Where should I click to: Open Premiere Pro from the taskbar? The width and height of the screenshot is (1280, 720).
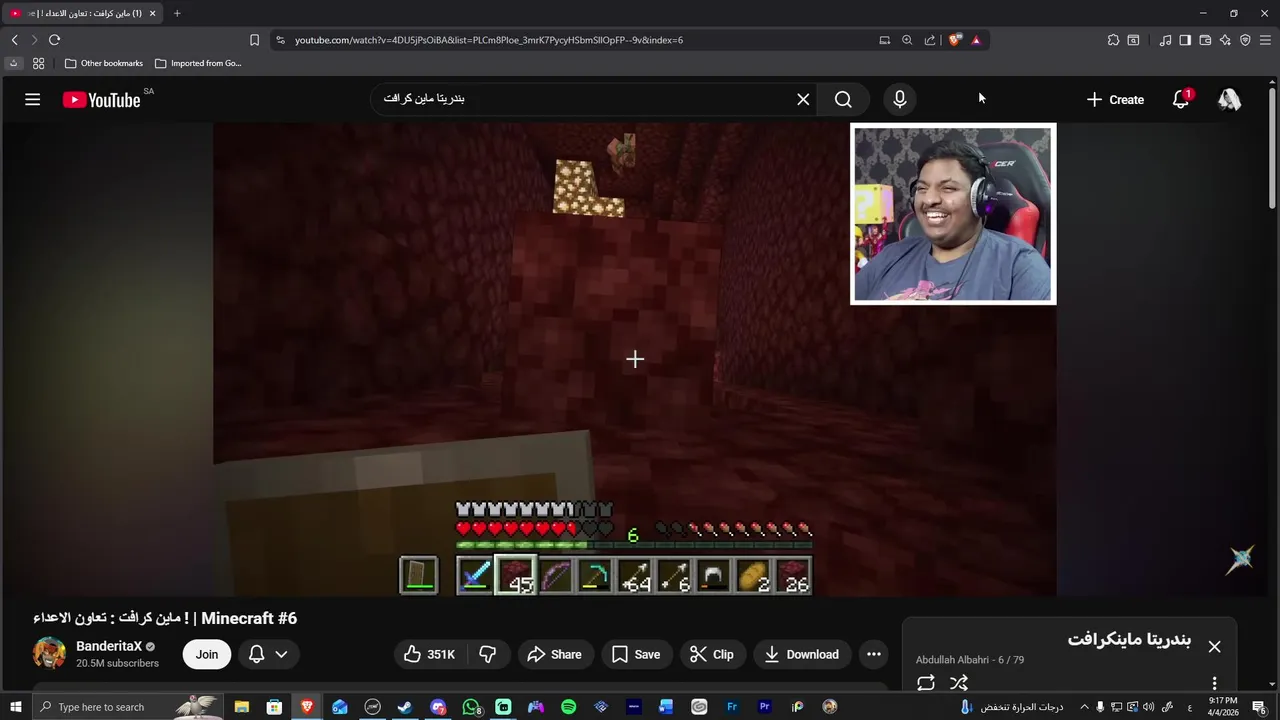point(765,707)
